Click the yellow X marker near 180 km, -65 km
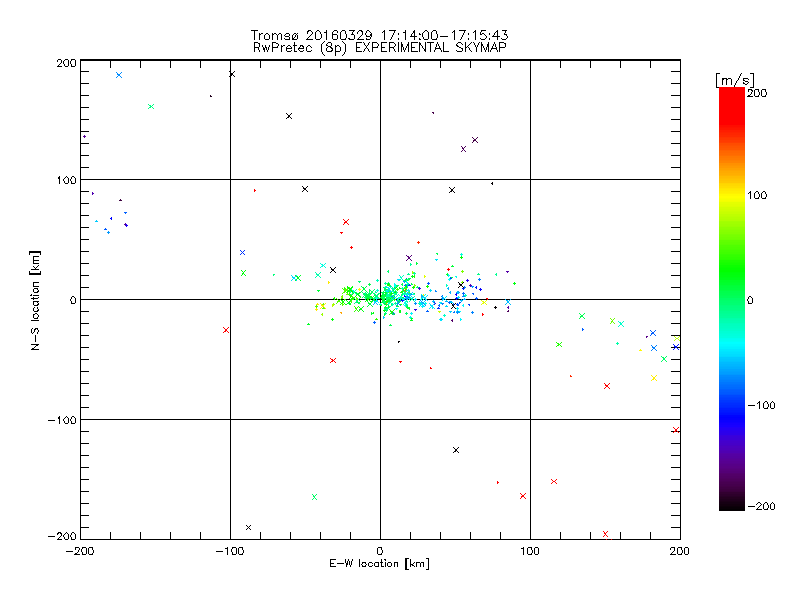800x600 pixels. [654, 378]
